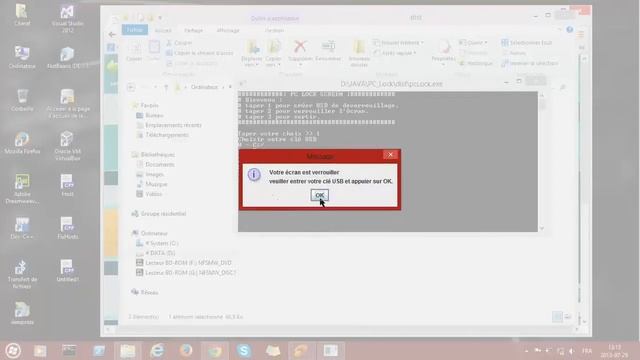Switch to the Accueil ribbon tab
The width and height of the screenshot is (640, 360).
coord(163,30)
